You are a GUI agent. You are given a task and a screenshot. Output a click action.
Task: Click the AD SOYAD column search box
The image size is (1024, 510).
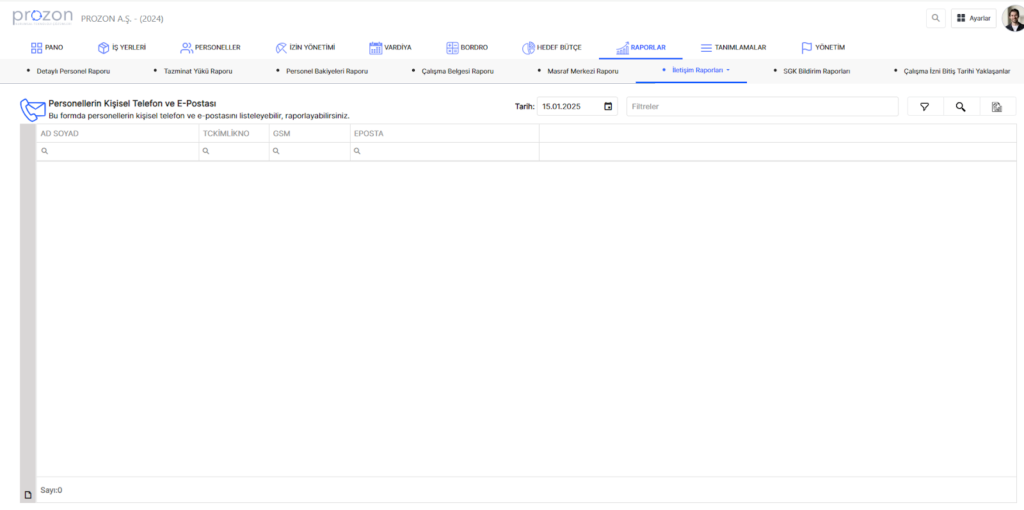pyautogui.click(x=118, y=151)
